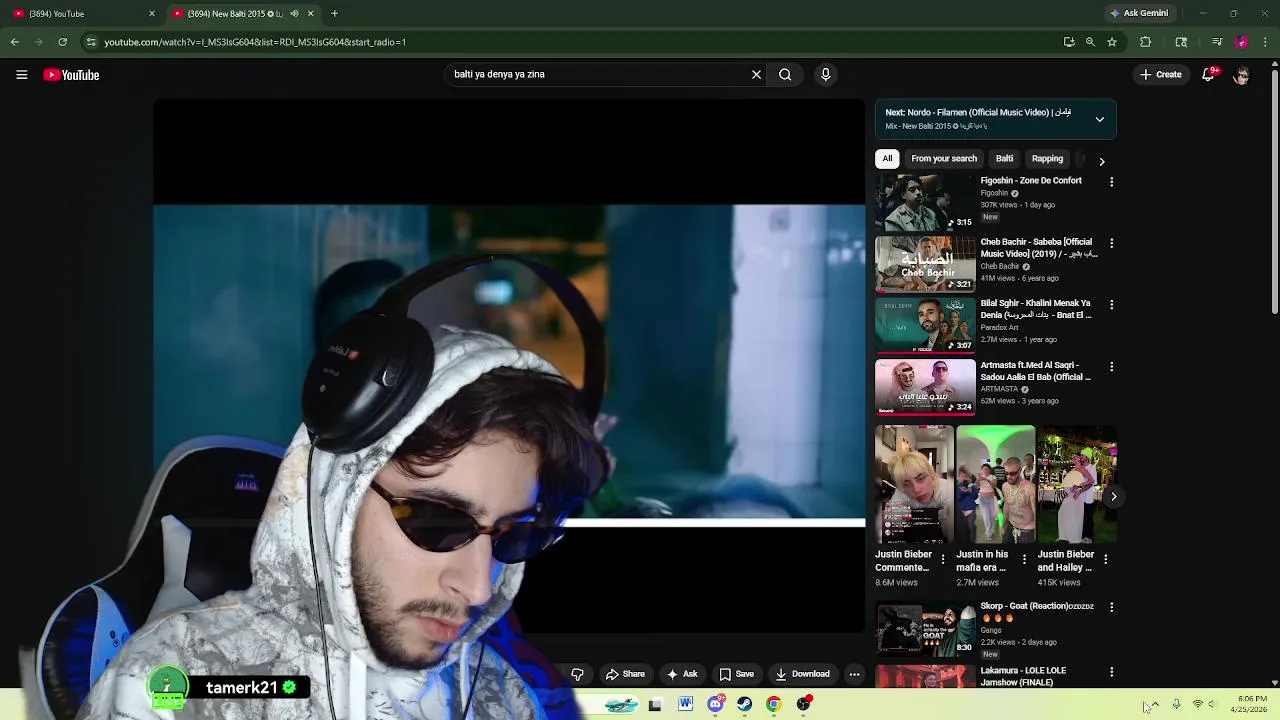Image resolution: width=1280 pixels, height=720 pixels.
Task: Show more Shorts with right arrow
Action: point(1113,496)
